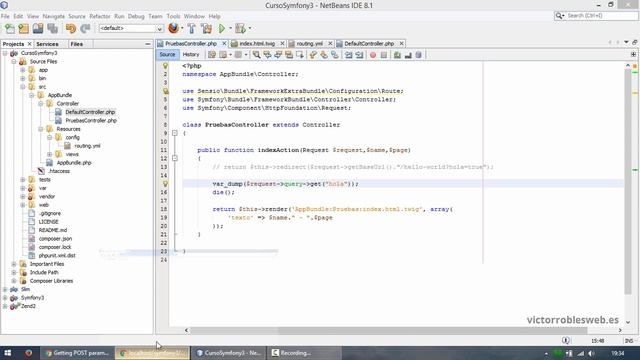Viewport: 640px width, 360px height.
Task: Click the New File toolbar icon
Action: click(x=10, y=28)
